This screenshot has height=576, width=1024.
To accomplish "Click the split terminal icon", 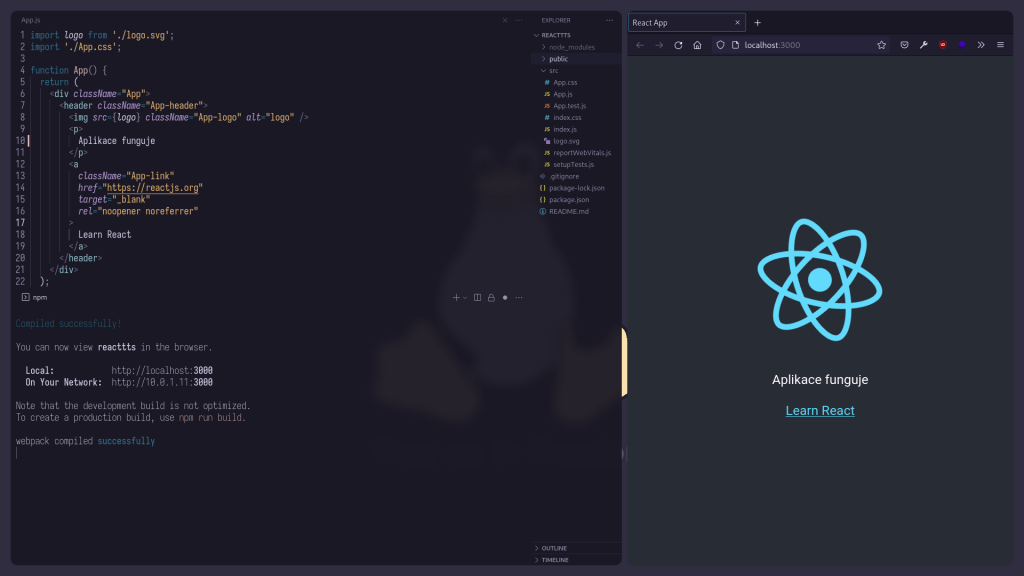I will coord(477,297).
